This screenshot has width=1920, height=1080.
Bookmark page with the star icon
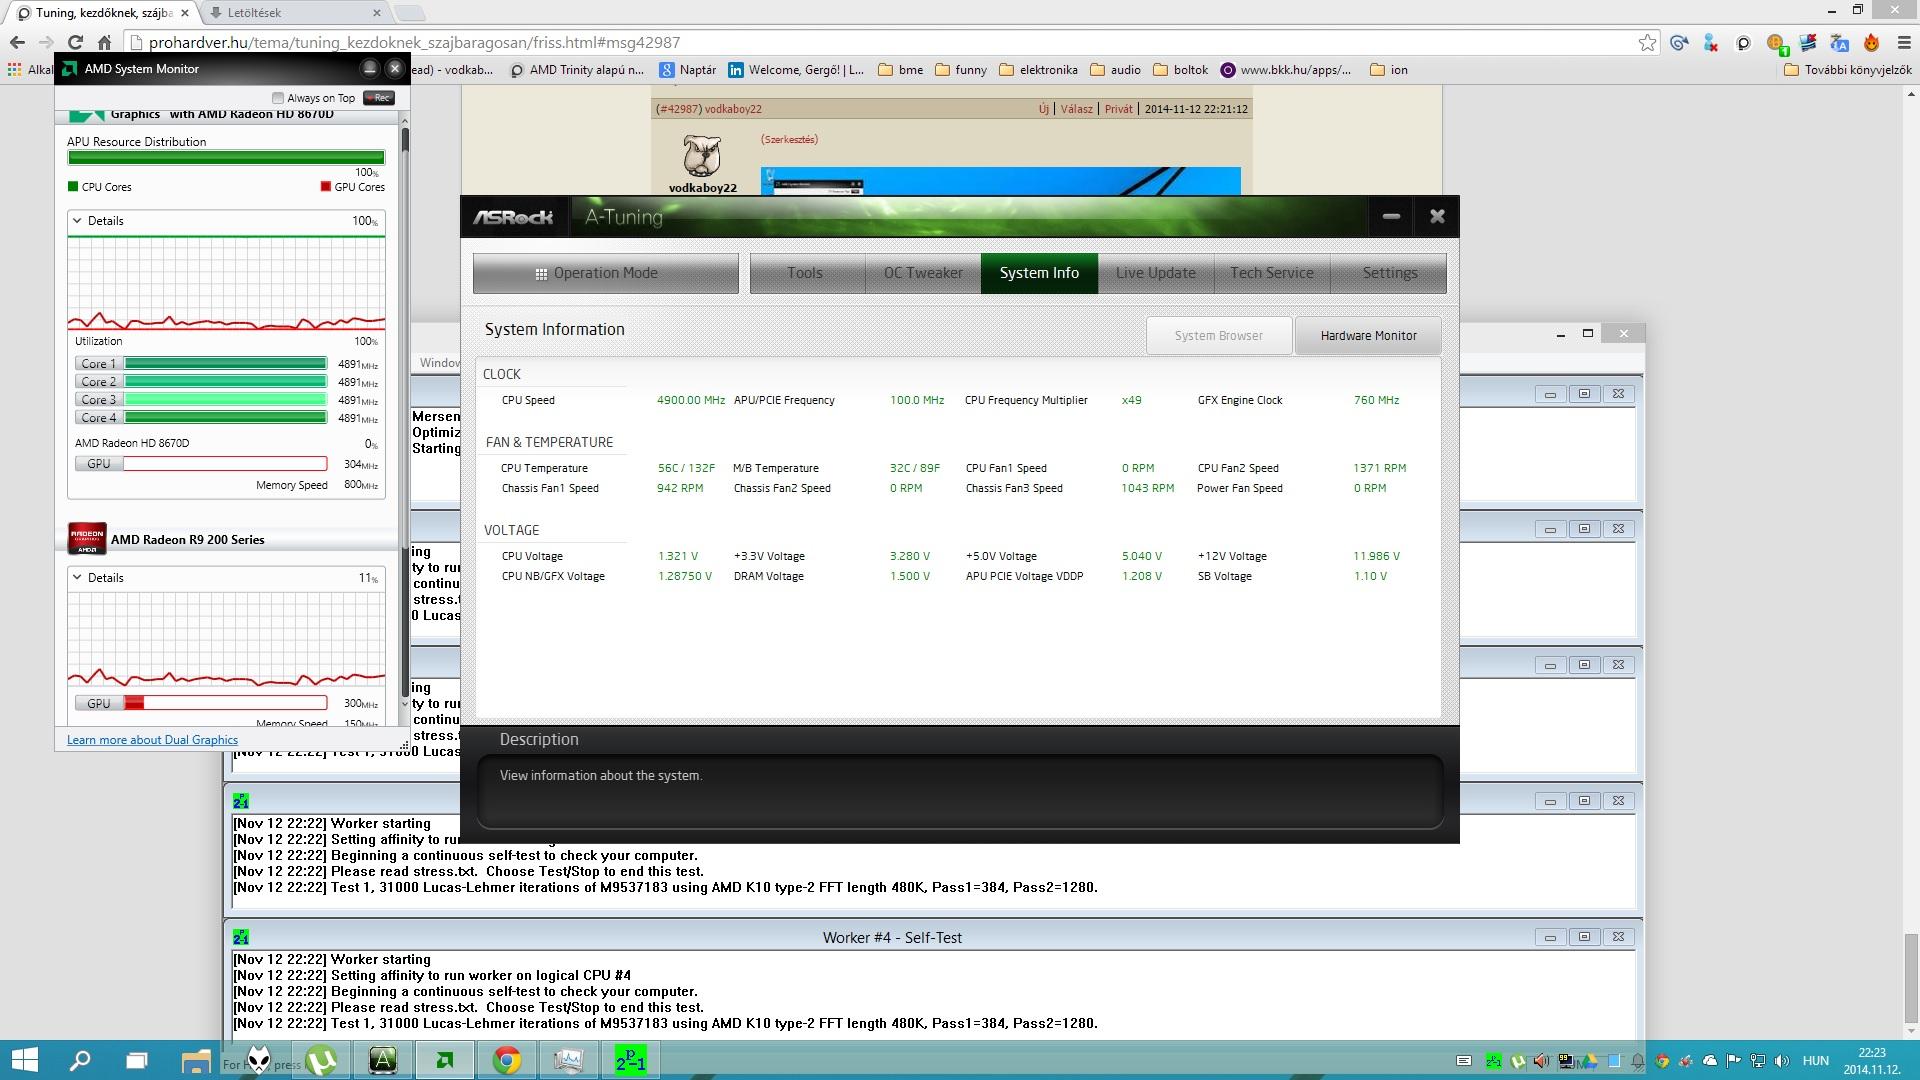pos(1647,43)
